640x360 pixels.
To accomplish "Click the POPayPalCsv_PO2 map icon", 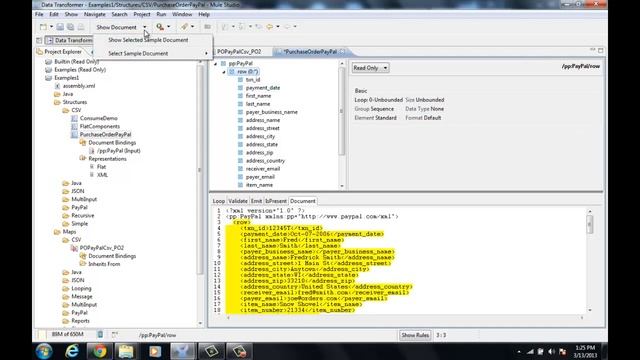I will [x=74, y=248].
